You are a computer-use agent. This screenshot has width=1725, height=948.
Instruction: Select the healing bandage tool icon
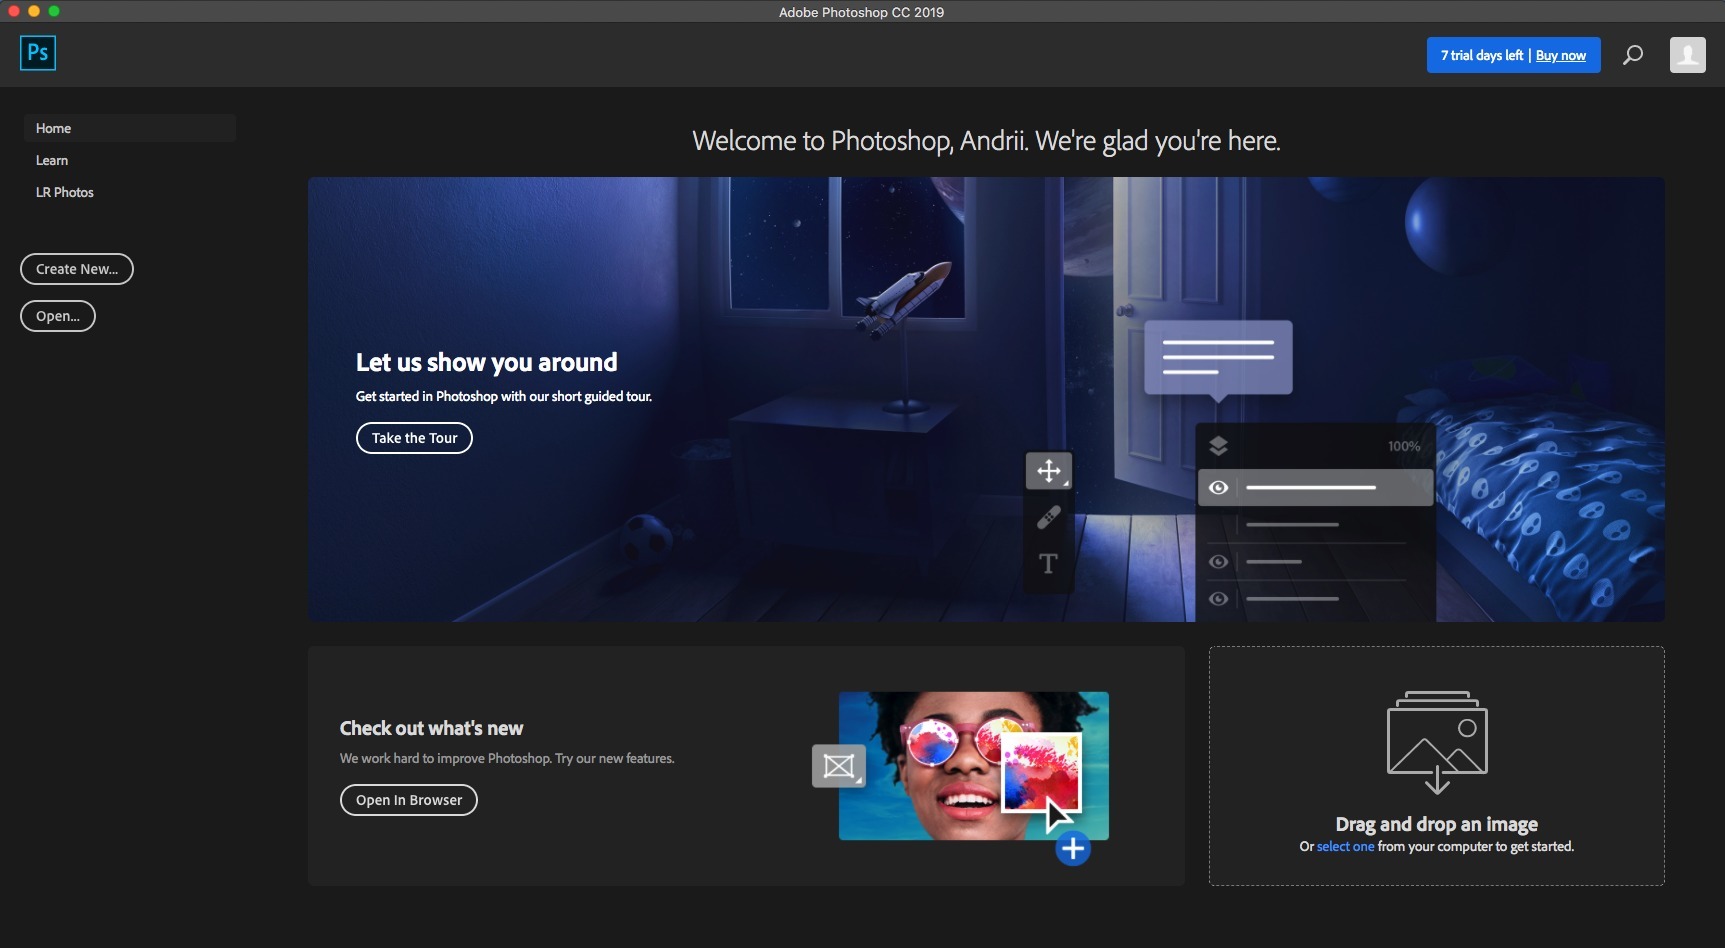pyautogui.click(x=1049, y=517)
